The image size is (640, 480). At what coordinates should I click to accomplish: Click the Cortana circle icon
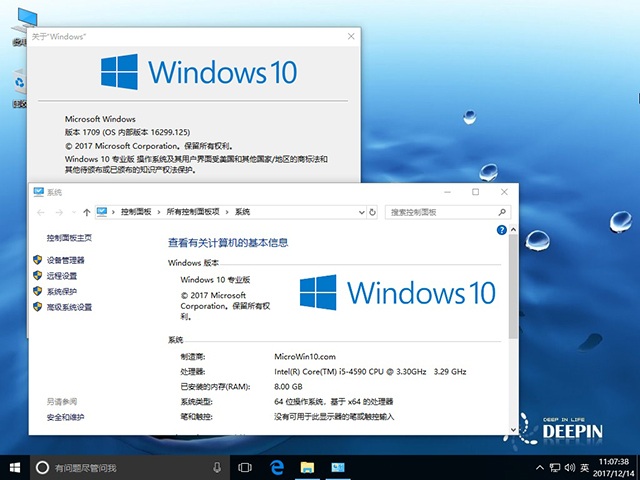(42, 467)
